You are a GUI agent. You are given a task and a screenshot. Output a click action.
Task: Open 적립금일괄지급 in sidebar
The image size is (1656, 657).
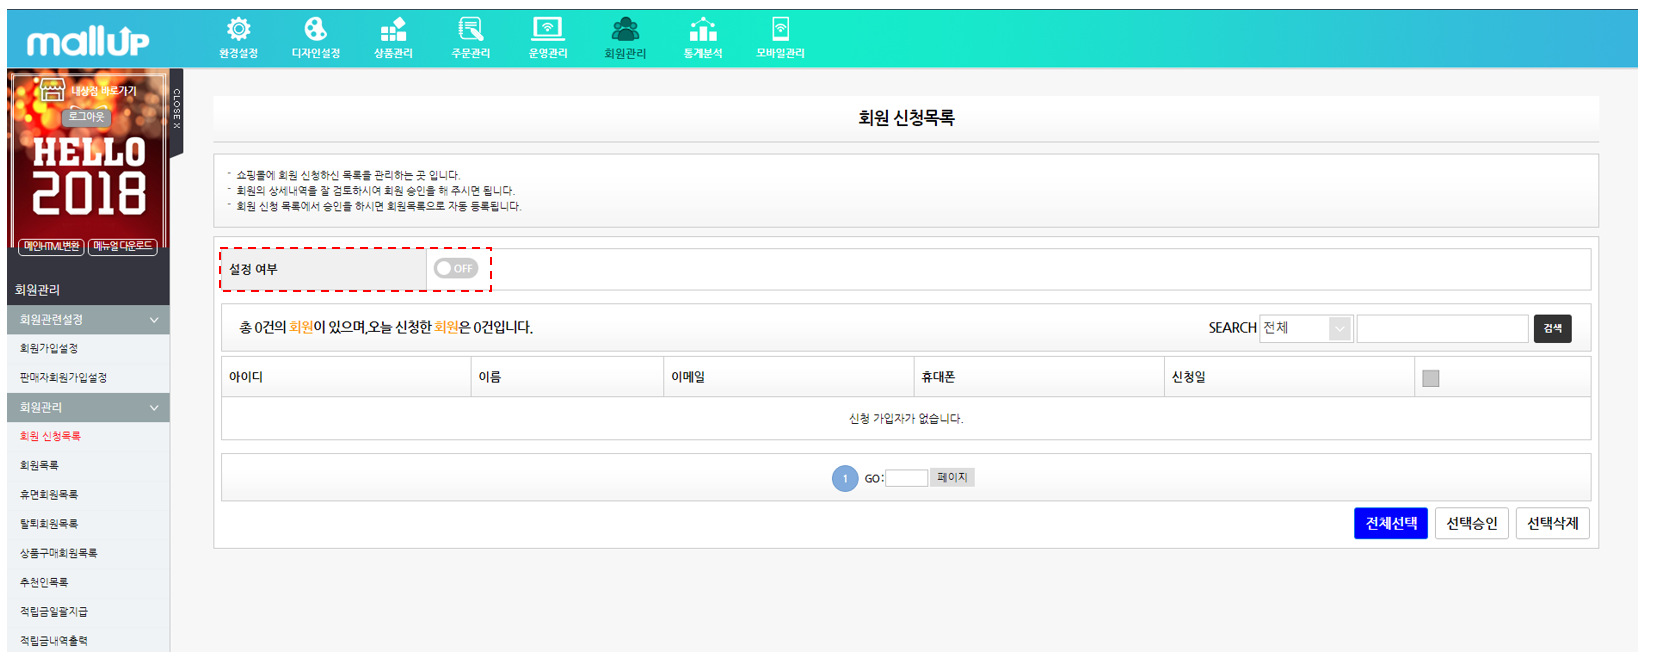54,611
